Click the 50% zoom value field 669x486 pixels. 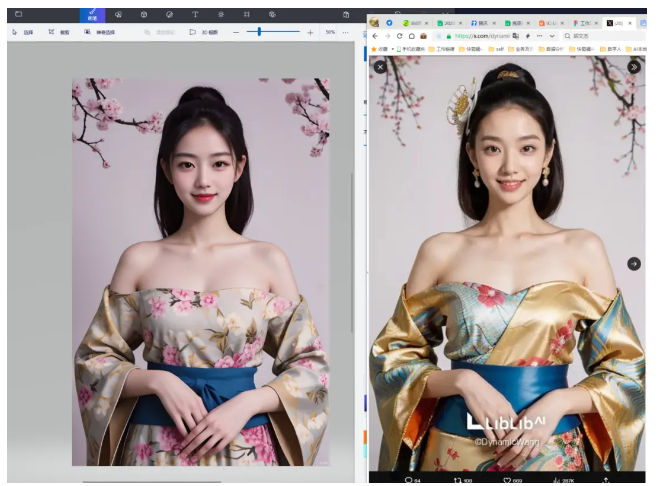click(330, 32)
